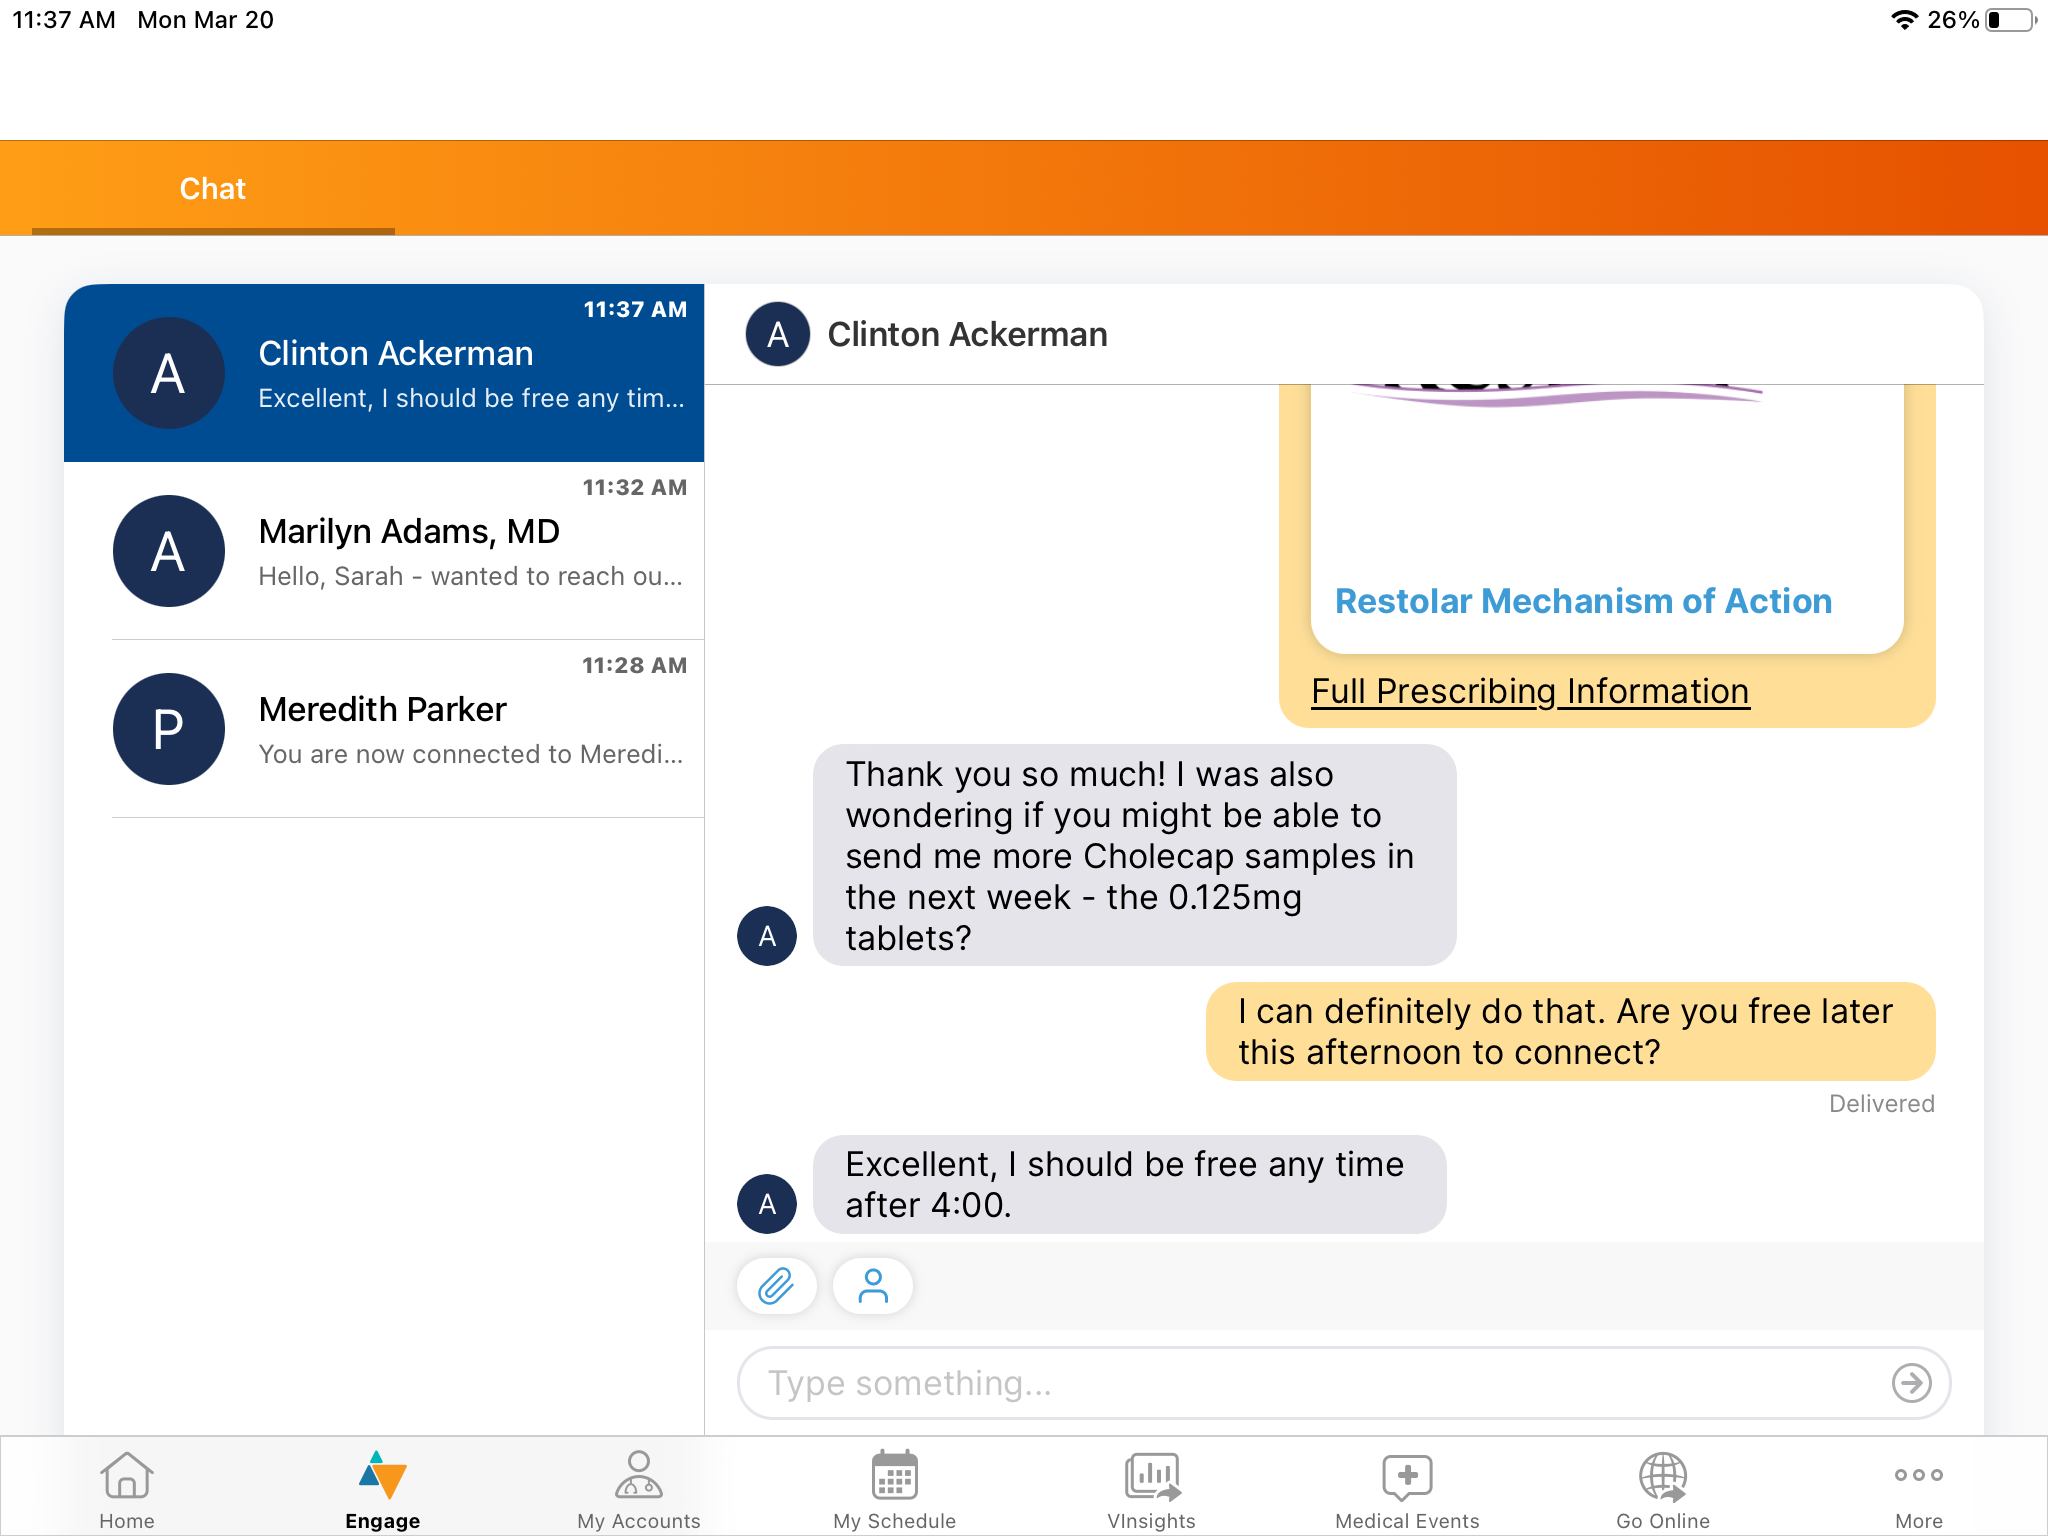This screenshot has height=1536, width=2048.
Task: Open Restolar Mechanism of Action link
Action: click(1583, 601)
